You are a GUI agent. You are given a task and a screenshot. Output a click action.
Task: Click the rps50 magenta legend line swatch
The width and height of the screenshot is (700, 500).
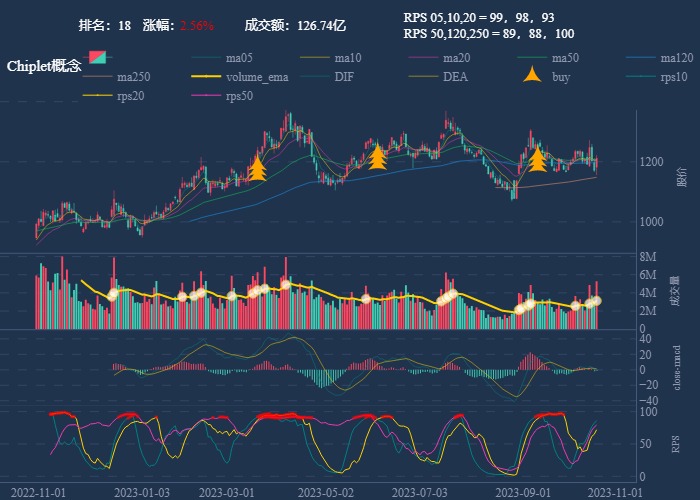pos(206,96)
